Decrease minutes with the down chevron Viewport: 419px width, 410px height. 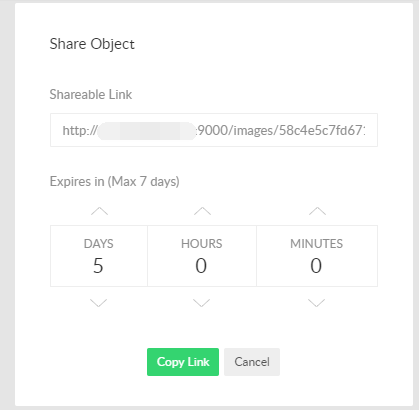point(316,303)
